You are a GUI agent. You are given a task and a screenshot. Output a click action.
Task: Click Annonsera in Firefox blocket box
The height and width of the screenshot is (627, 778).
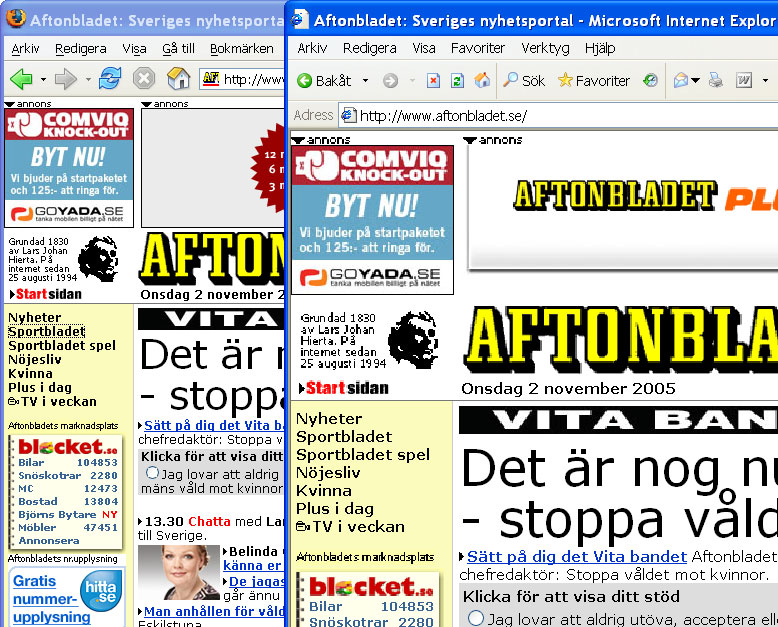pos(49,540)
